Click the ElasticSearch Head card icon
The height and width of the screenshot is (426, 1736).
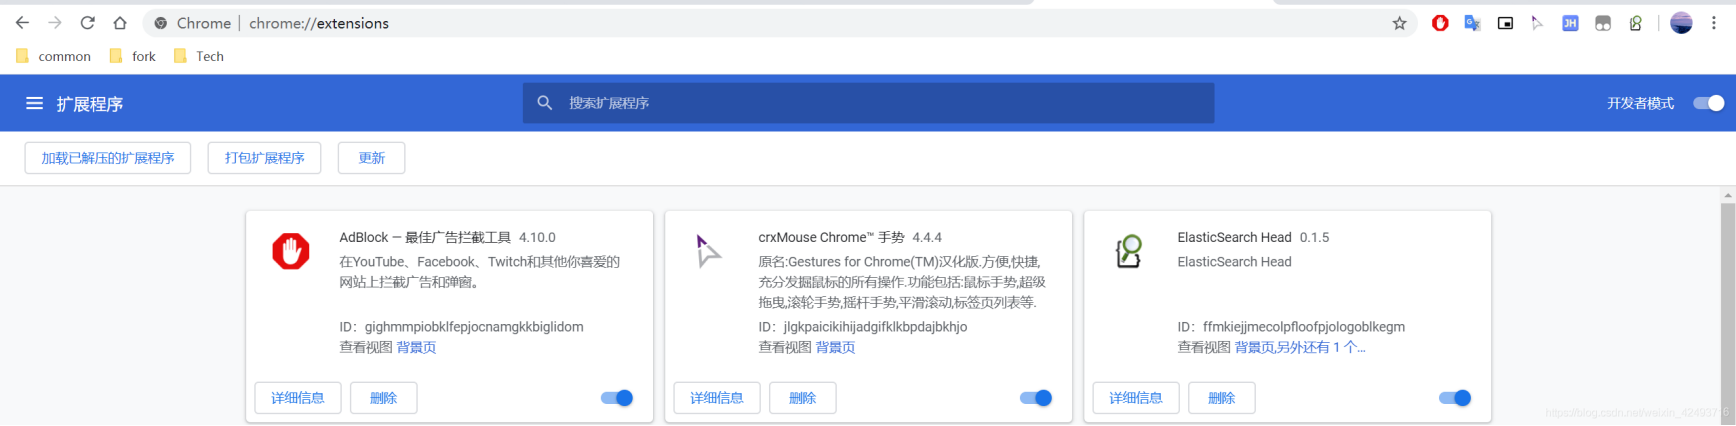point(1129,251)
